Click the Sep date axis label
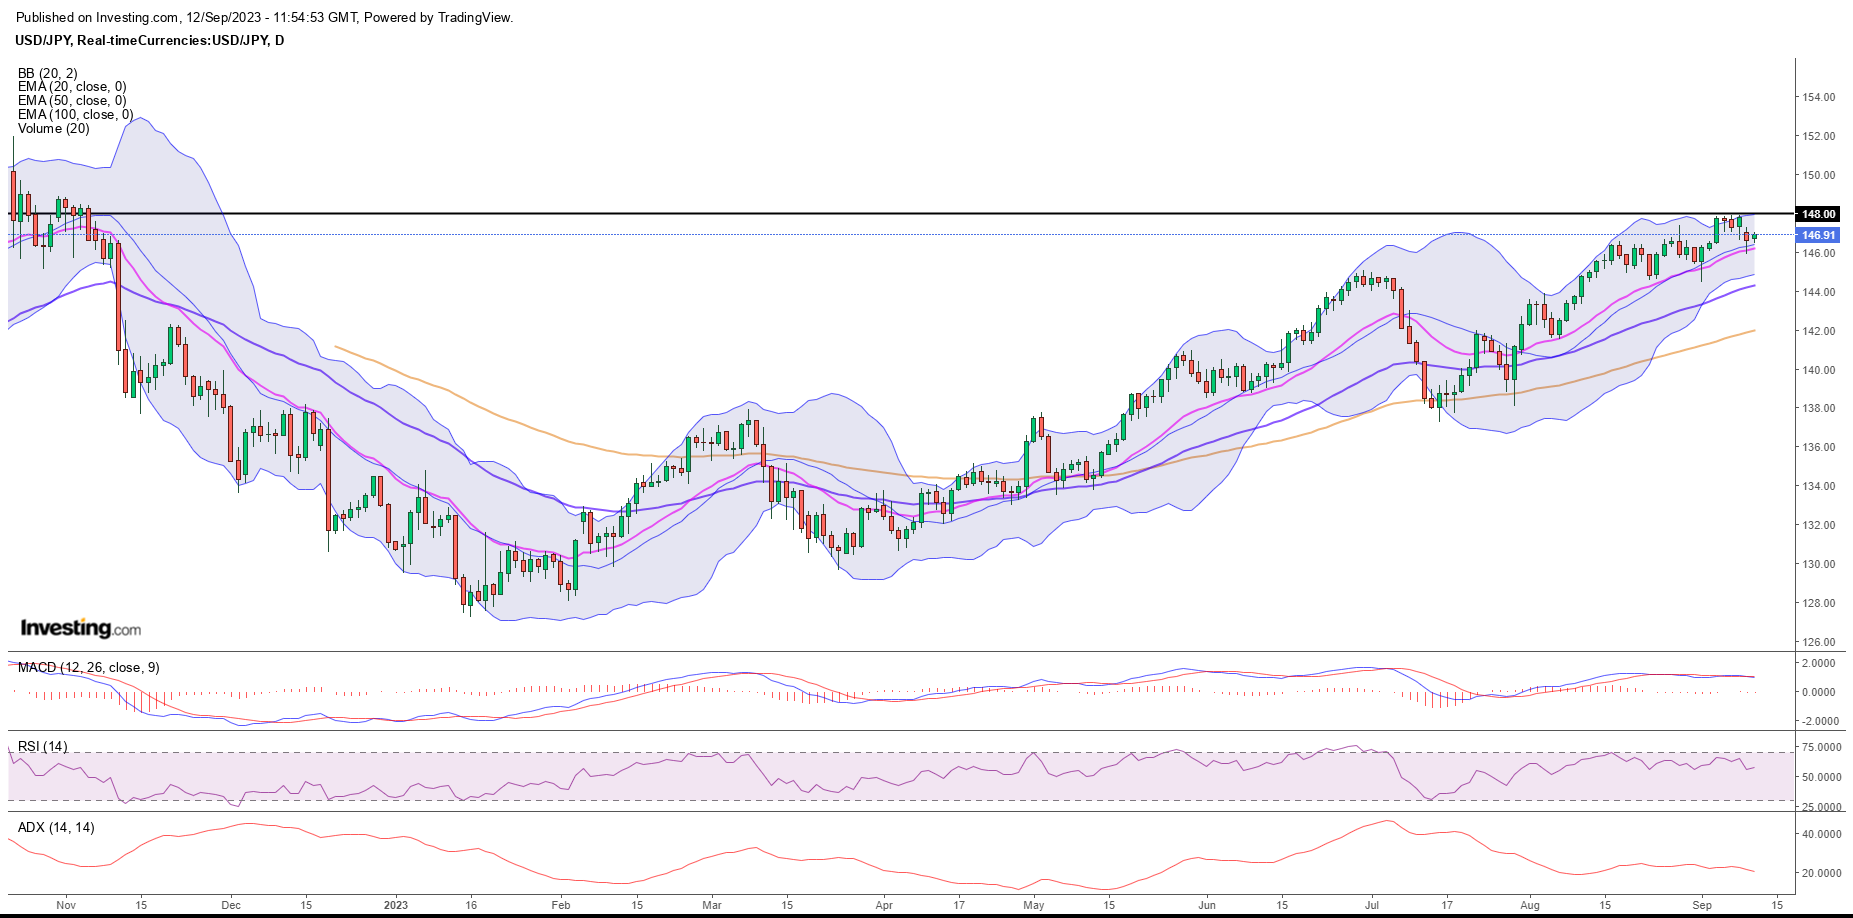 pyautogui.click(x=1702, y=906)
